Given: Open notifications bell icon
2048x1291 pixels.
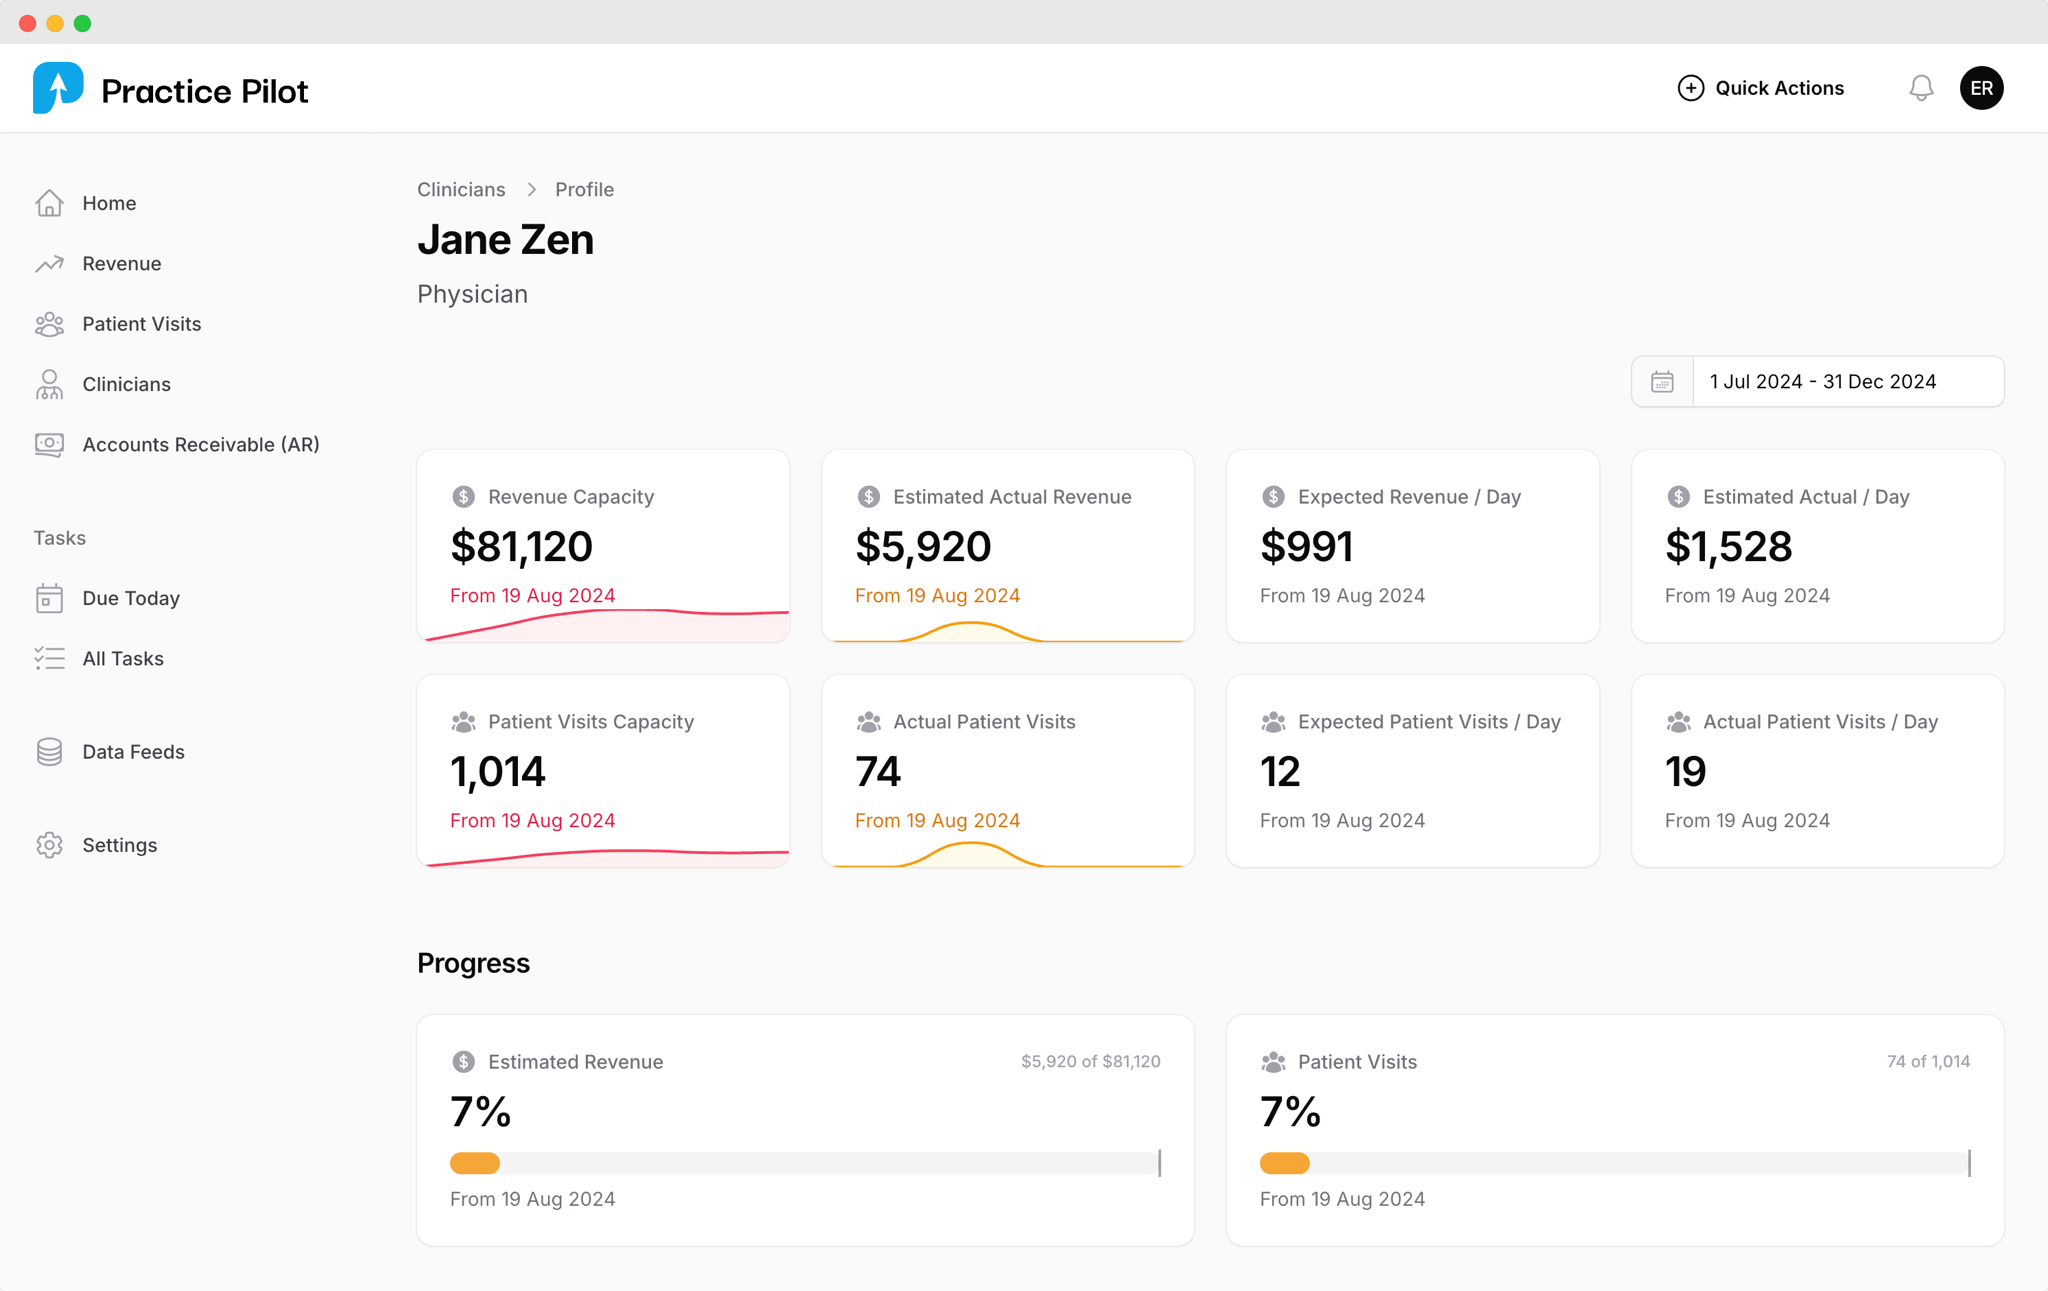Looking at the screenshot, I should point(1920,88).
